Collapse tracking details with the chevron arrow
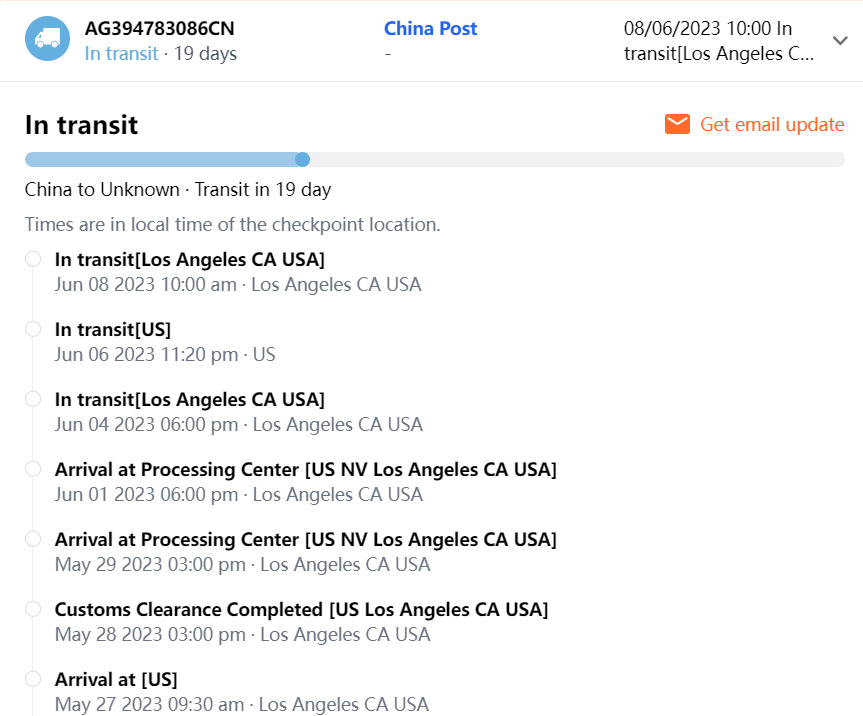Screen dimensions: 863x716 tap(840, 40)
